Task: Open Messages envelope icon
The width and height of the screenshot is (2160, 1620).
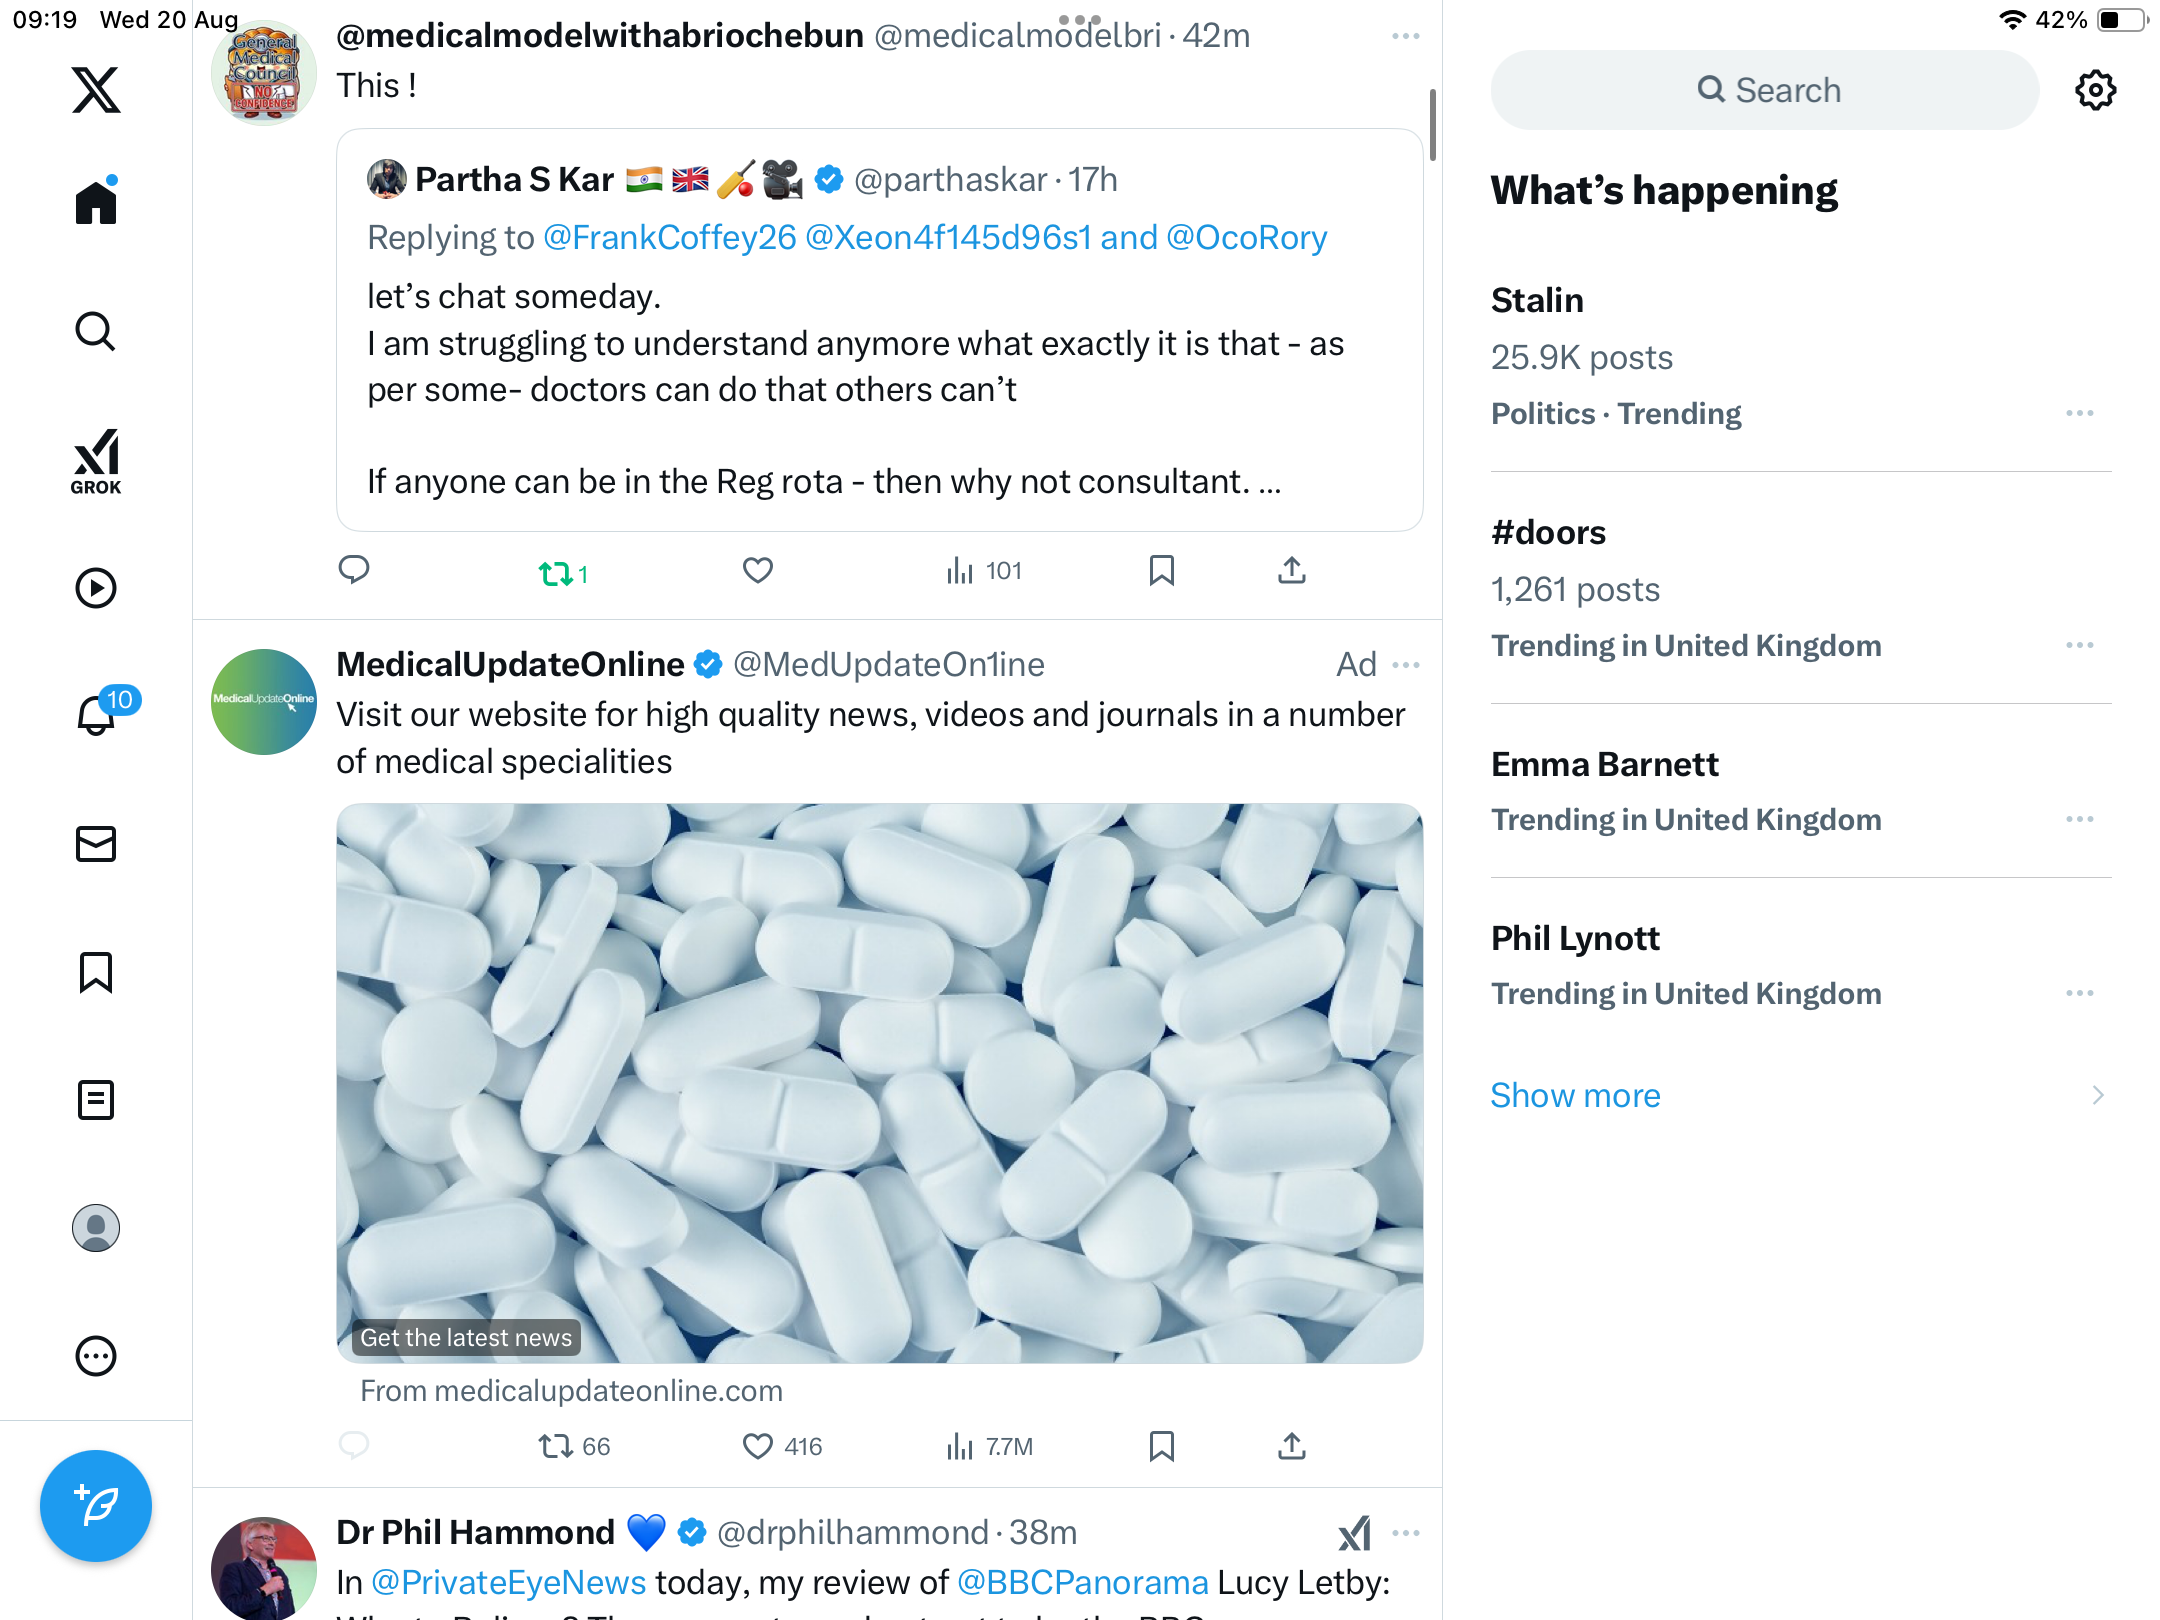Action: [96, 844]
